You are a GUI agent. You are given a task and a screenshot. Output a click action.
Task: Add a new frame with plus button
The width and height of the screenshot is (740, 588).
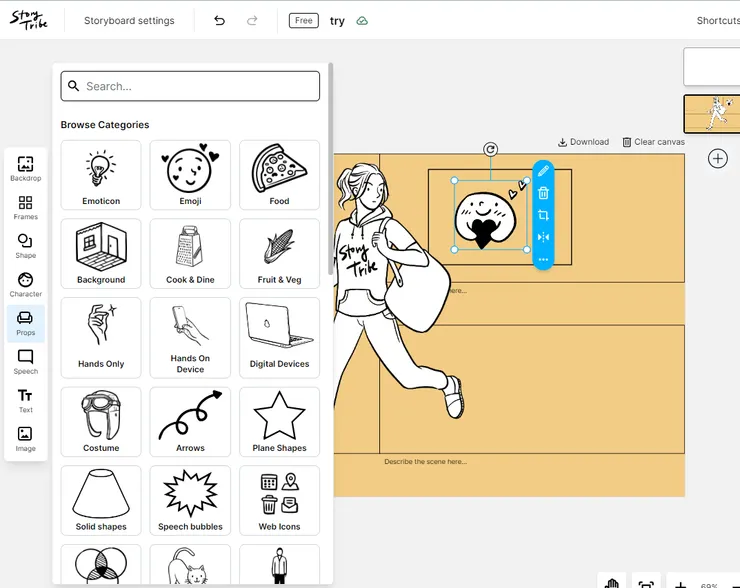(718, 159)
